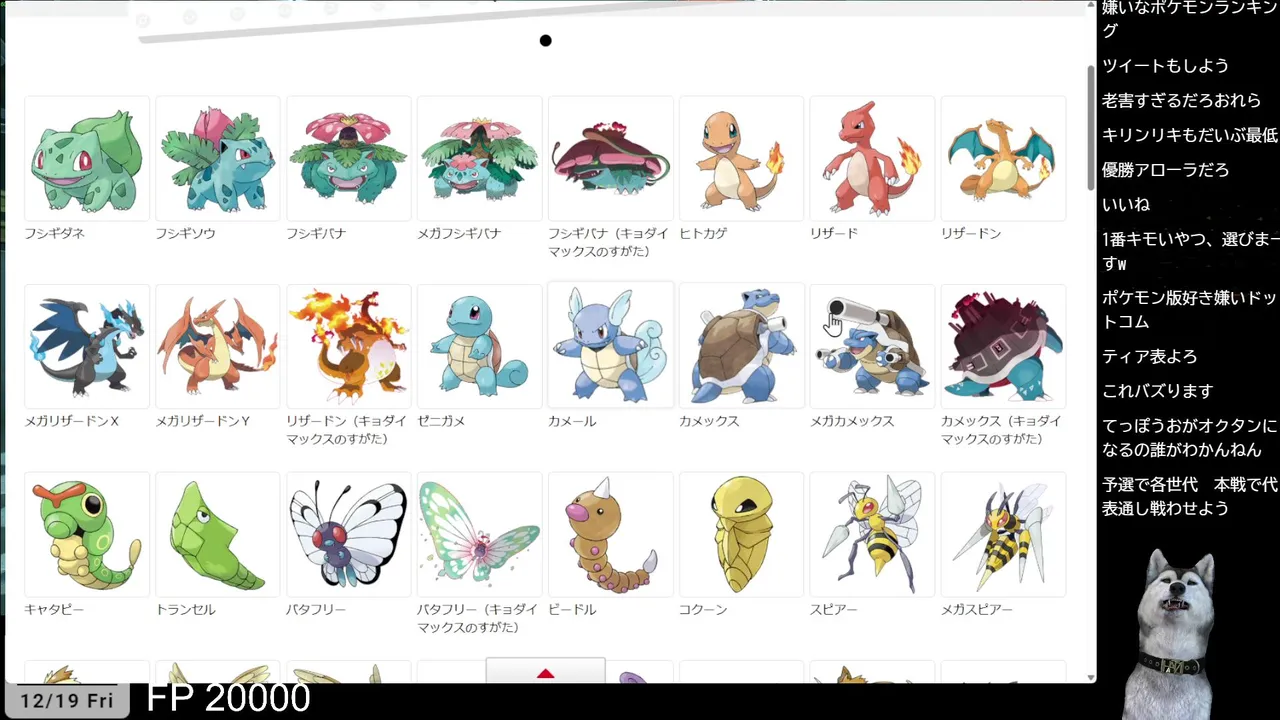1280x720 pixels.
Task: Click the メガリザードンX name label
Action: (x=72, y=421)
